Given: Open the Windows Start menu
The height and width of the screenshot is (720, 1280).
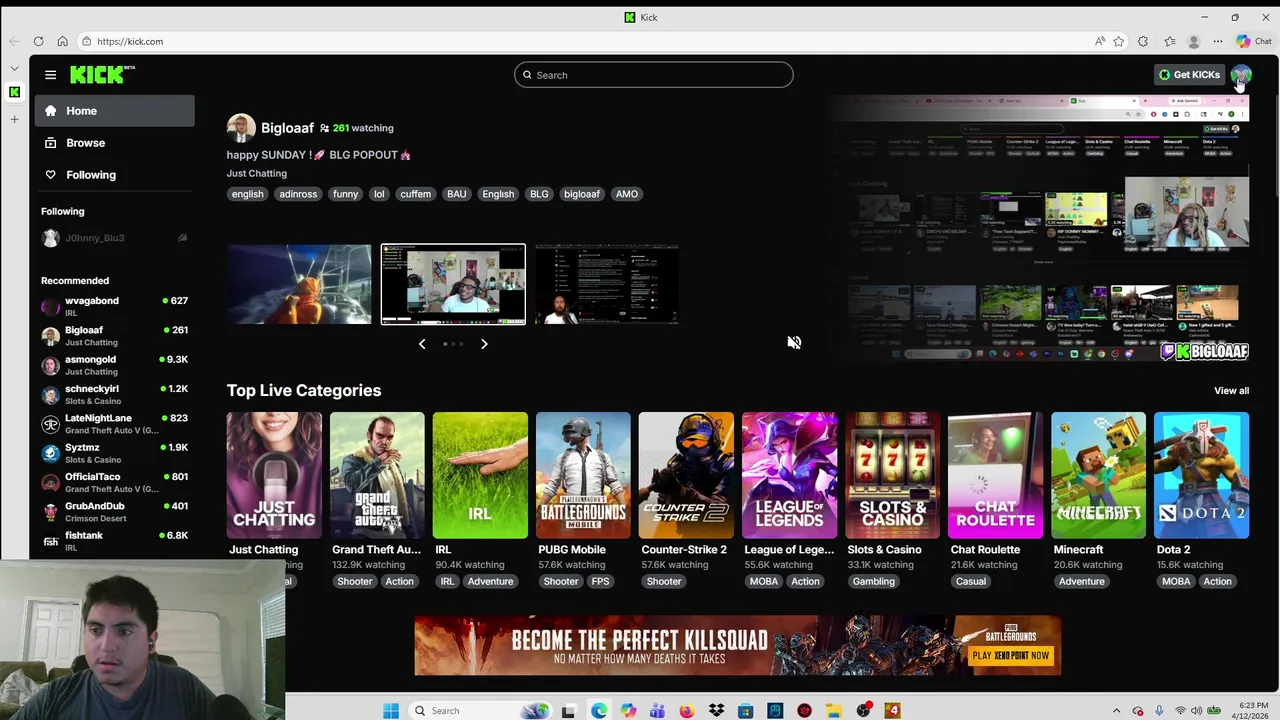Looking at the screenshot, I should pos(391,711).
